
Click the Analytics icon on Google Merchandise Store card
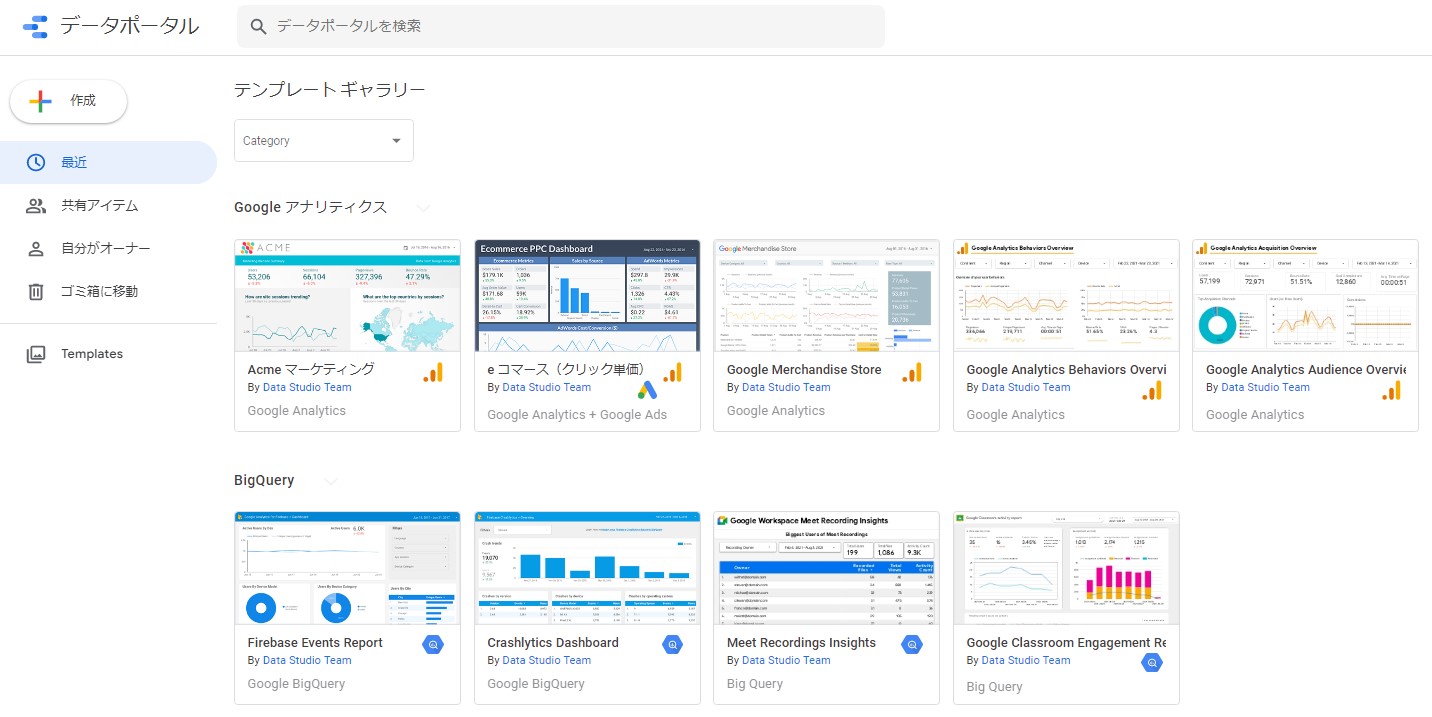(912, 372)
